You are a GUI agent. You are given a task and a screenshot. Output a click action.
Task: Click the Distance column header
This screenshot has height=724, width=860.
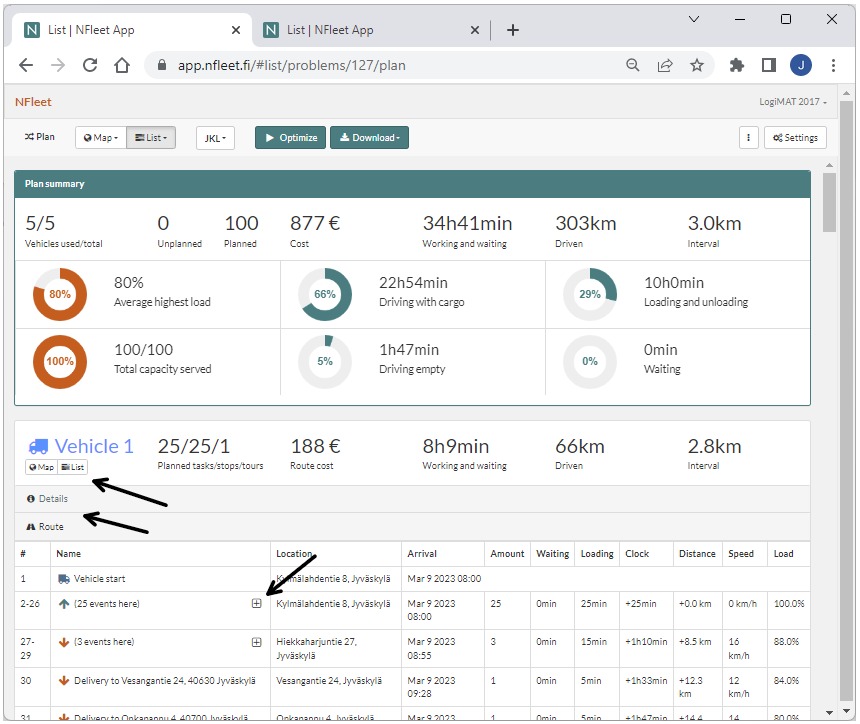[x=697, y=553]
